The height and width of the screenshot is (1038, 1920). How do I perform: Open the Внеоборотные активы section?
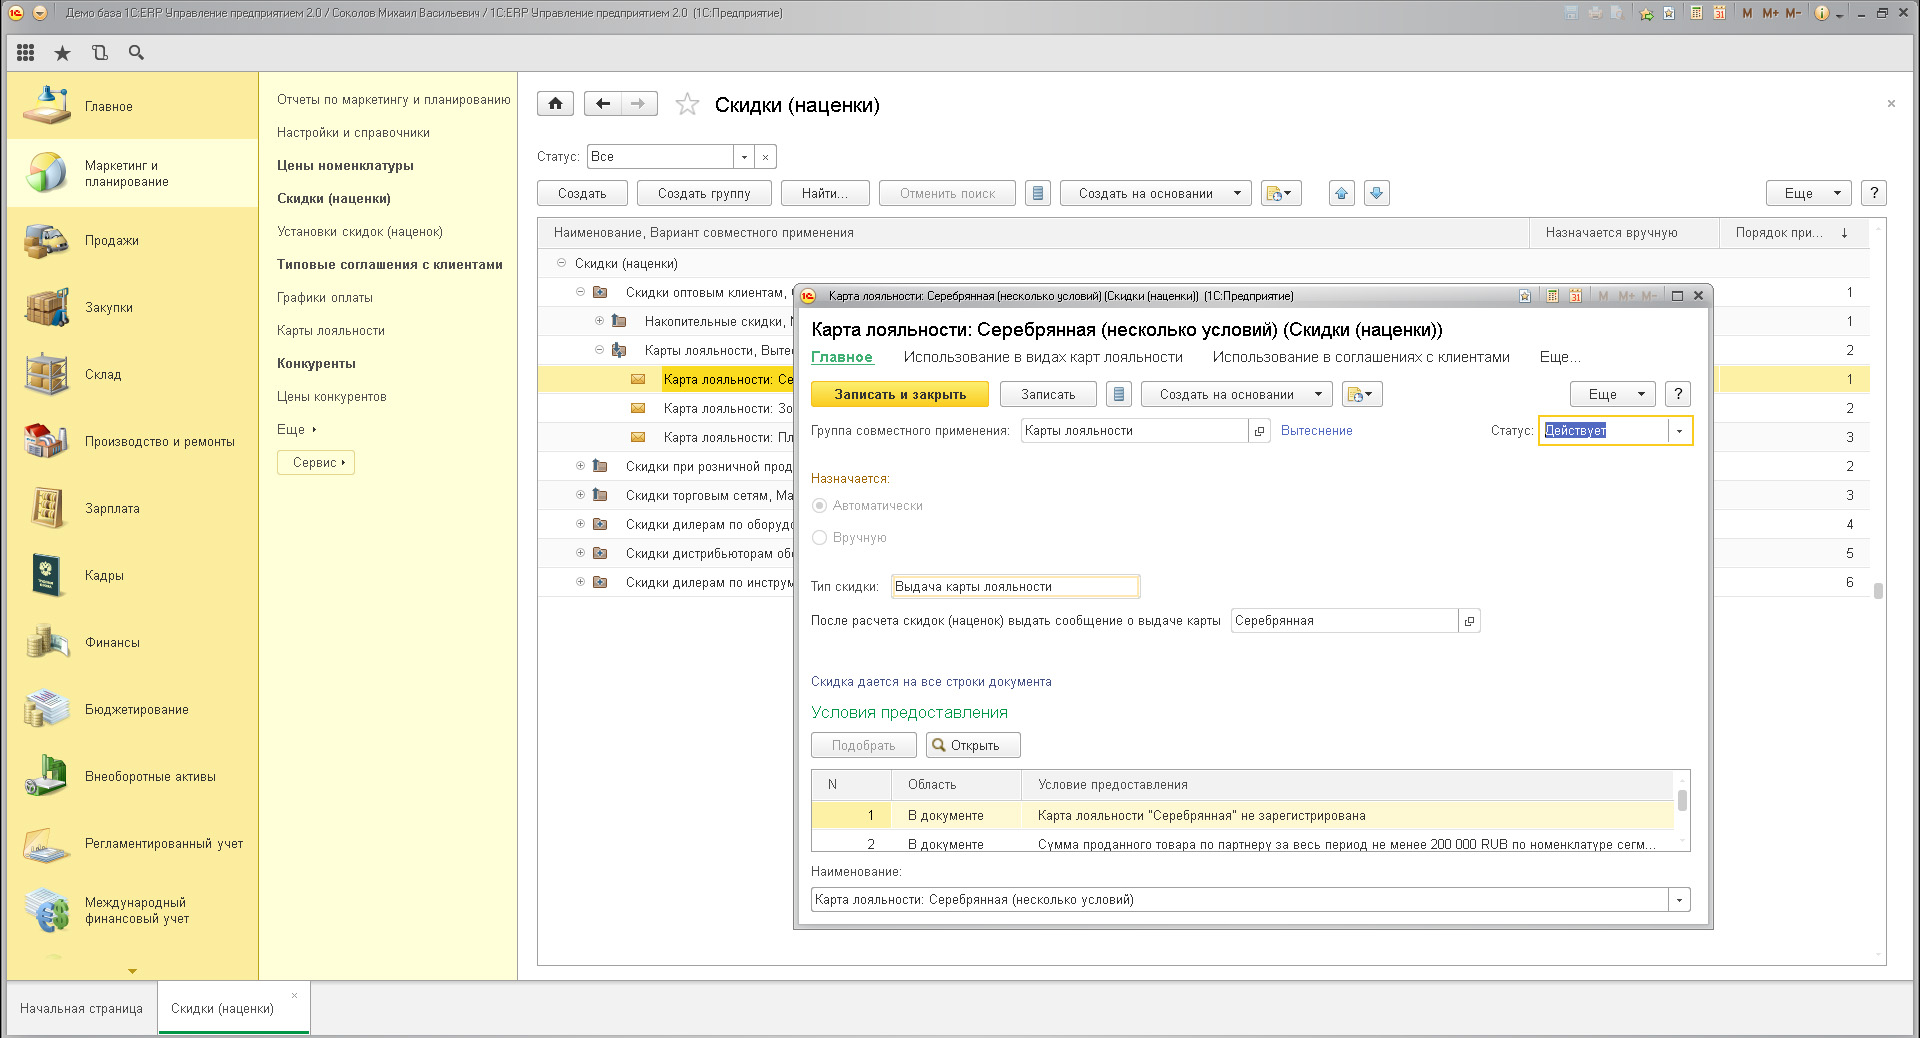pyautogui.click(x=132, y=776)
